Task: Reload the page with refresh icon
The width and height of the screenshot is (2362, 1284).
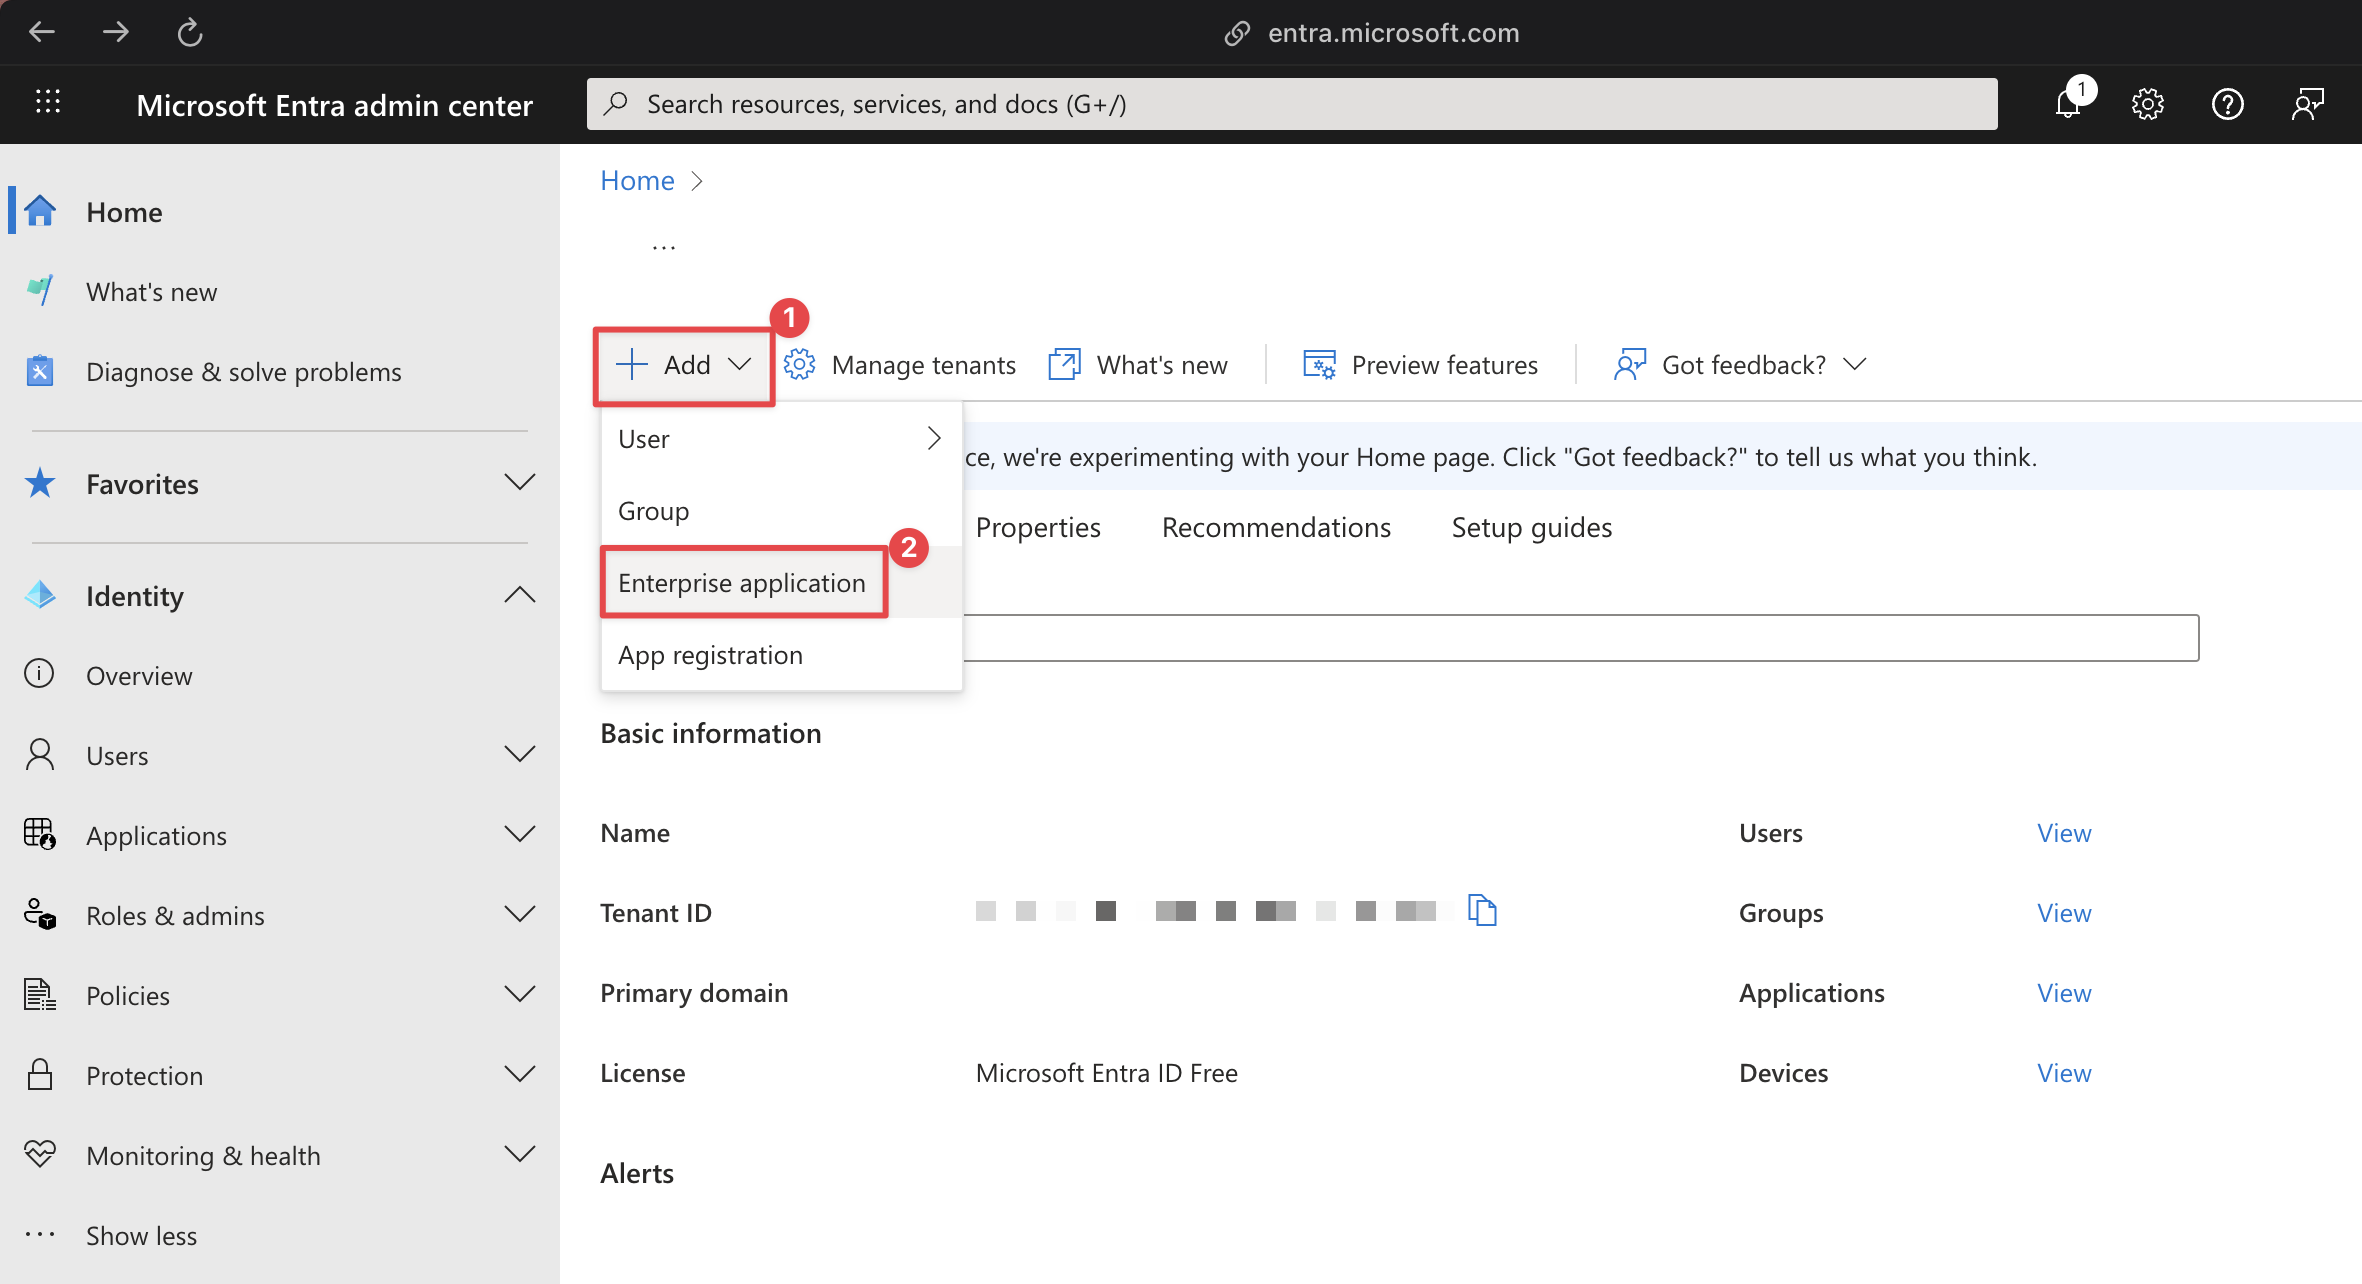Action: [190, 32]
